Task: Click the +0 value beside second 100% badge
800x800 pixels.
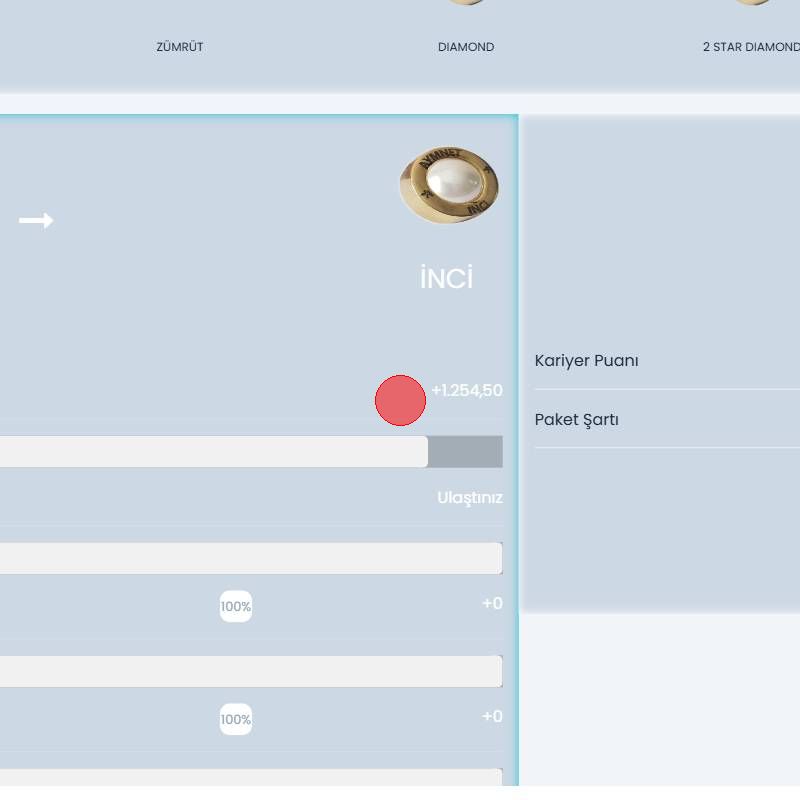Action: (492, 717)
